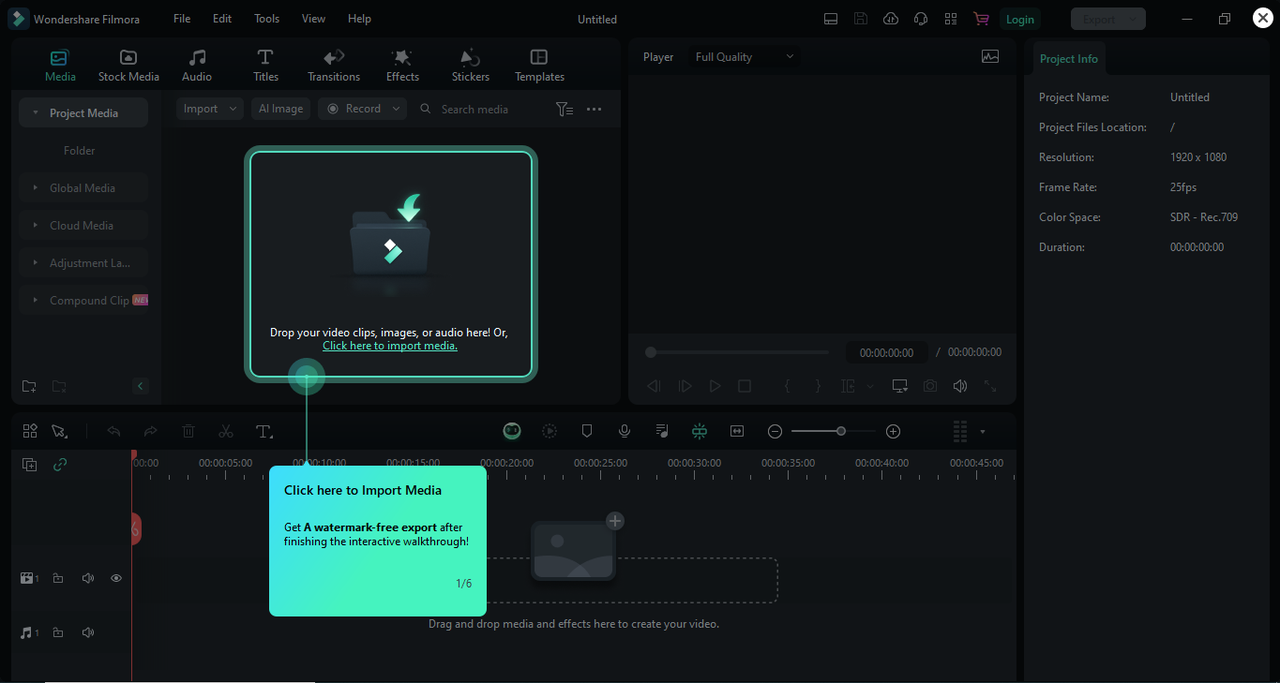Image resolution: width=1280 pixels, height=683 pixels.
Task: Hide the video track using the eye toggle
Action: click(x=116, y=578)
